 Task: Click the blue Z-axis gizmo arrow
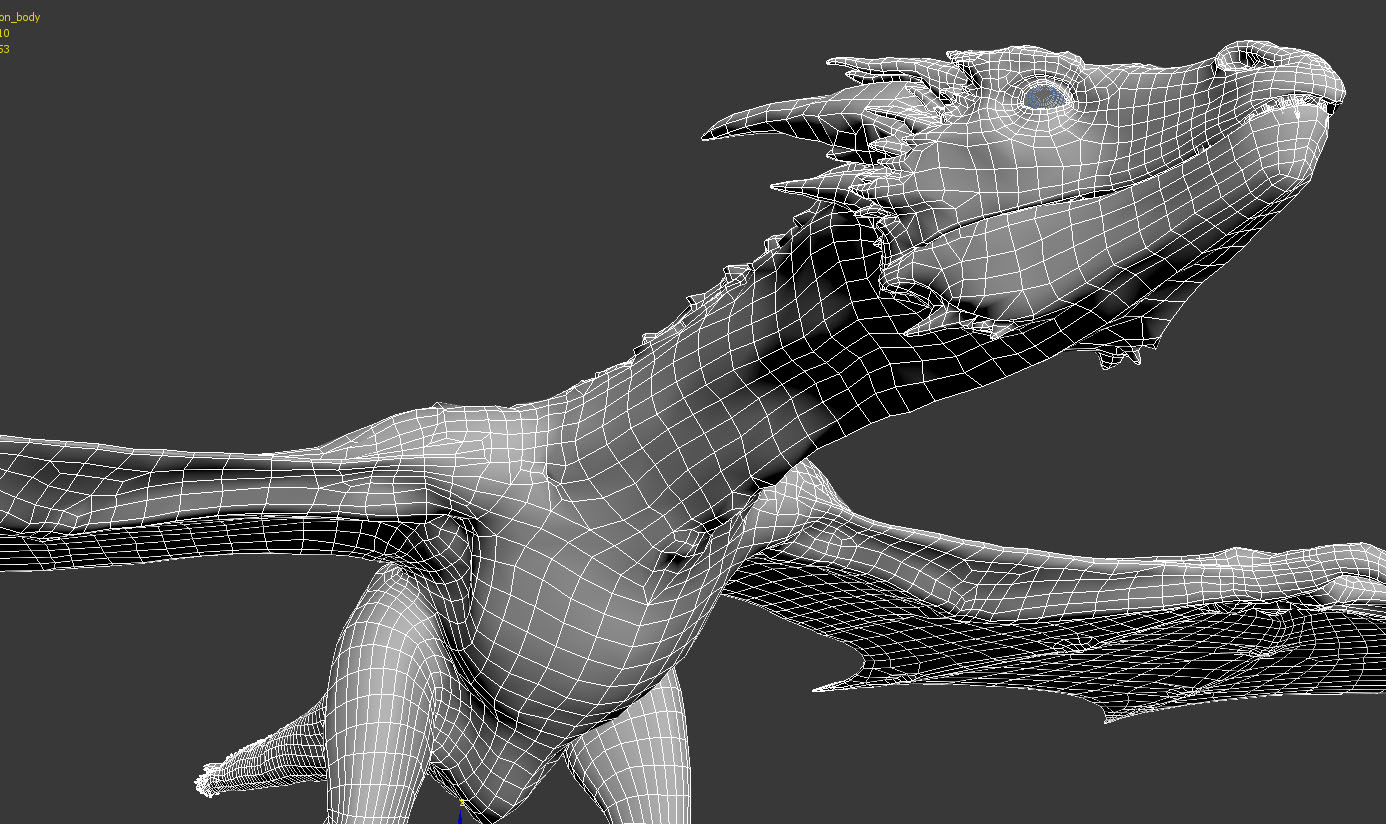(460, 818)
